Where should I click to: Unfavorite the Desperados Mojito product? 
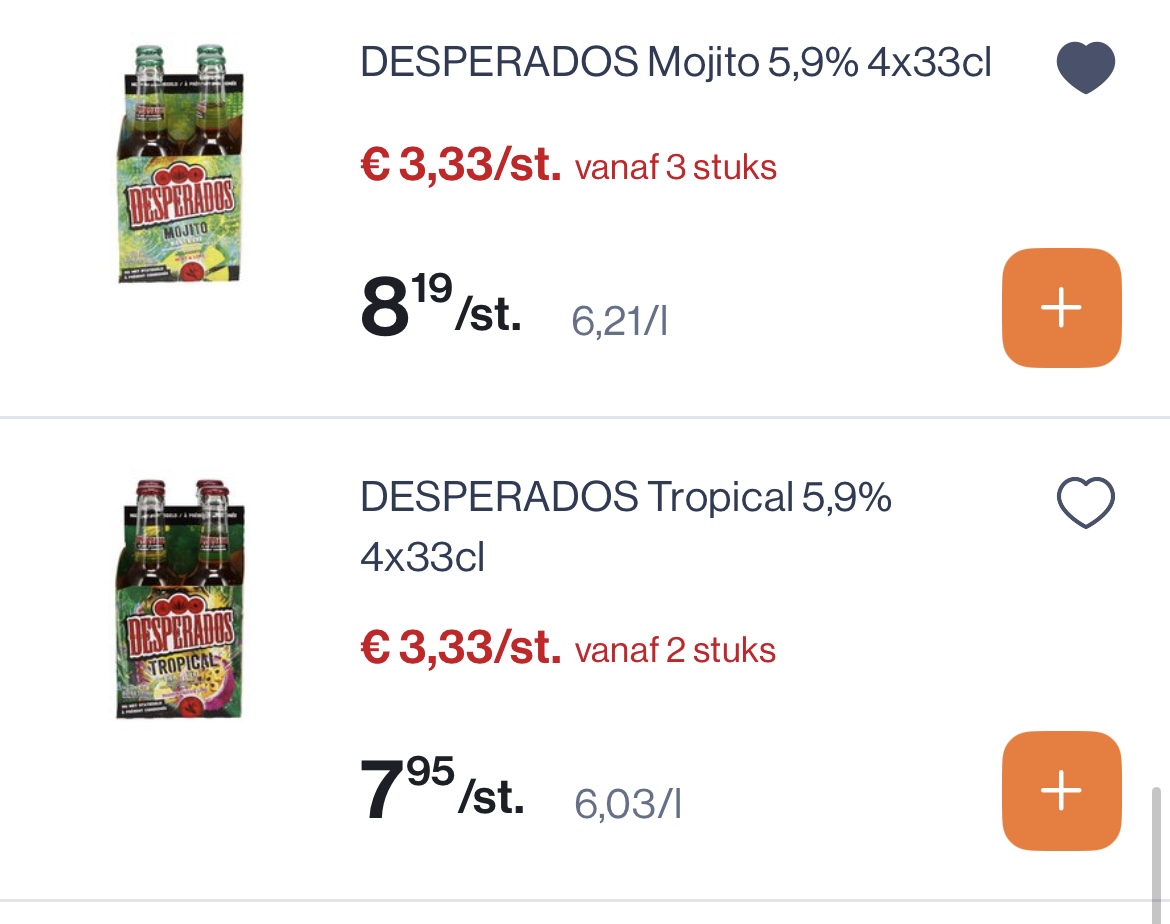click(1086, 67)
